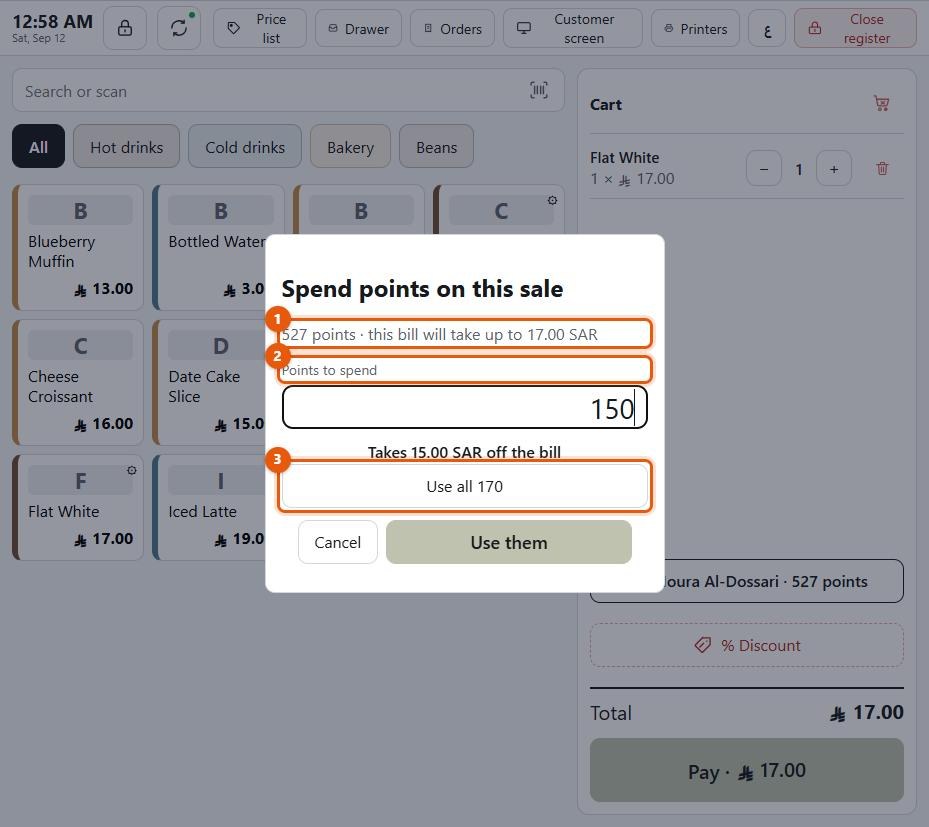Screen dimensions: 929x827
Task: Open the cash Drawer
Action: (358, 28)
